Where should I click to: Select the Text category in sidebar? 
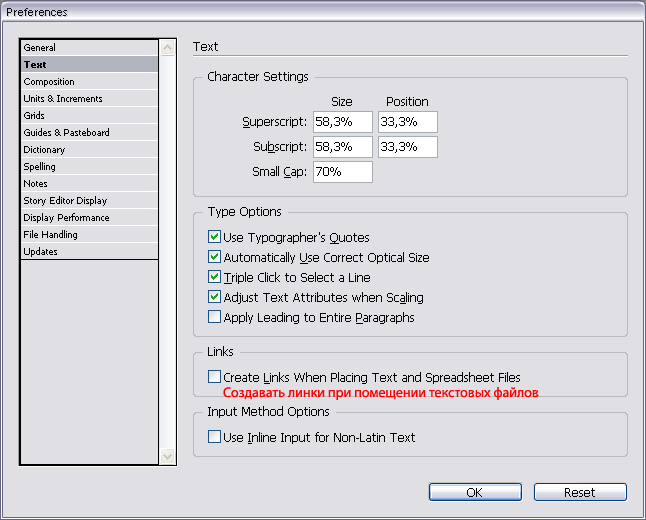pyautogui.click(x=89, y=64)
